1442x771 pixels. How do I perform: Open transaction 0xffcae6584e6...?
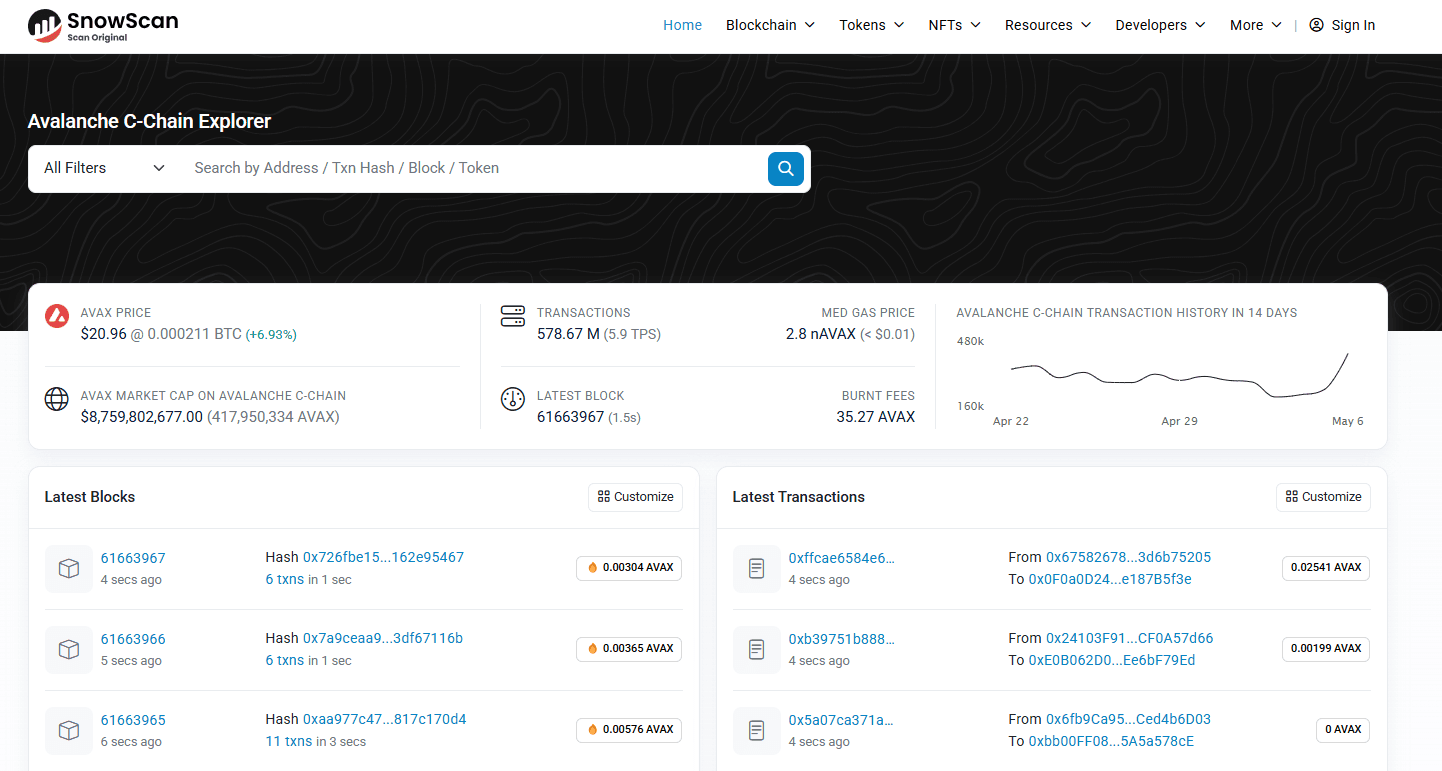[x=841, y=558]
